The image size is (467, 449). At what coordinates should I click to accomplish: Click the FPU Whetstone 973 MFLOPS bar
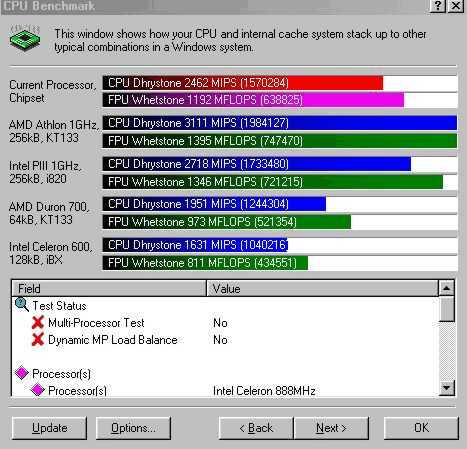point(227,222)
